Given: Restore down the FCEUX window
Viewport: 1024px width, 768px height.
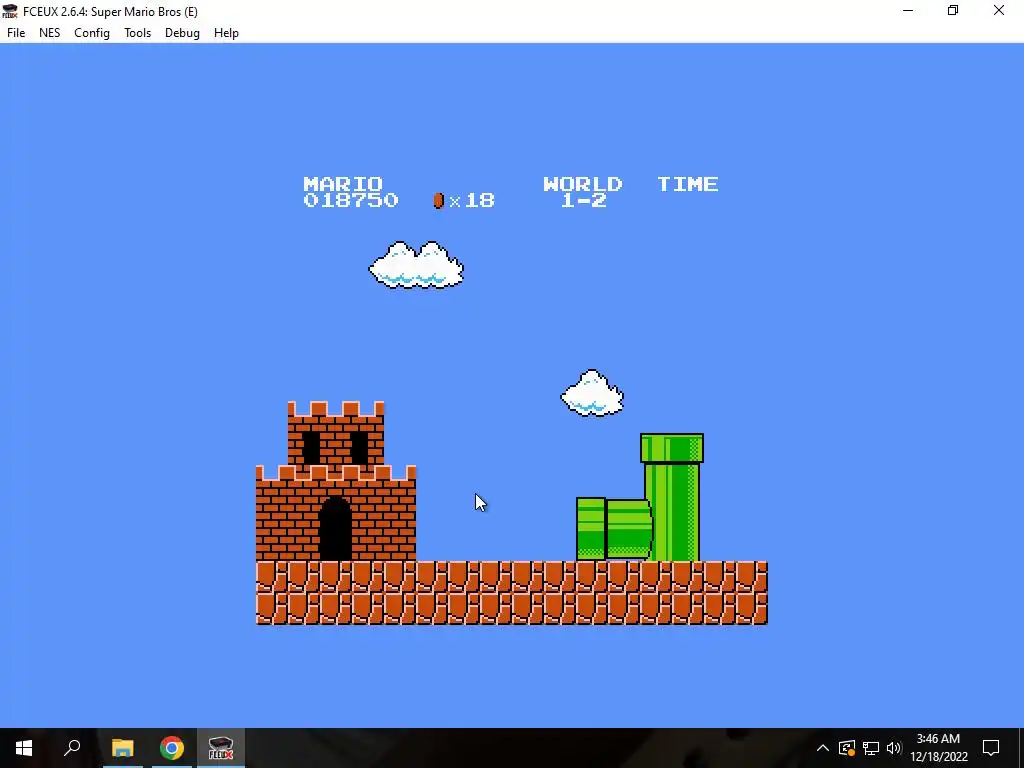Looking at the screenshot, I should click(x=953, y=11).
